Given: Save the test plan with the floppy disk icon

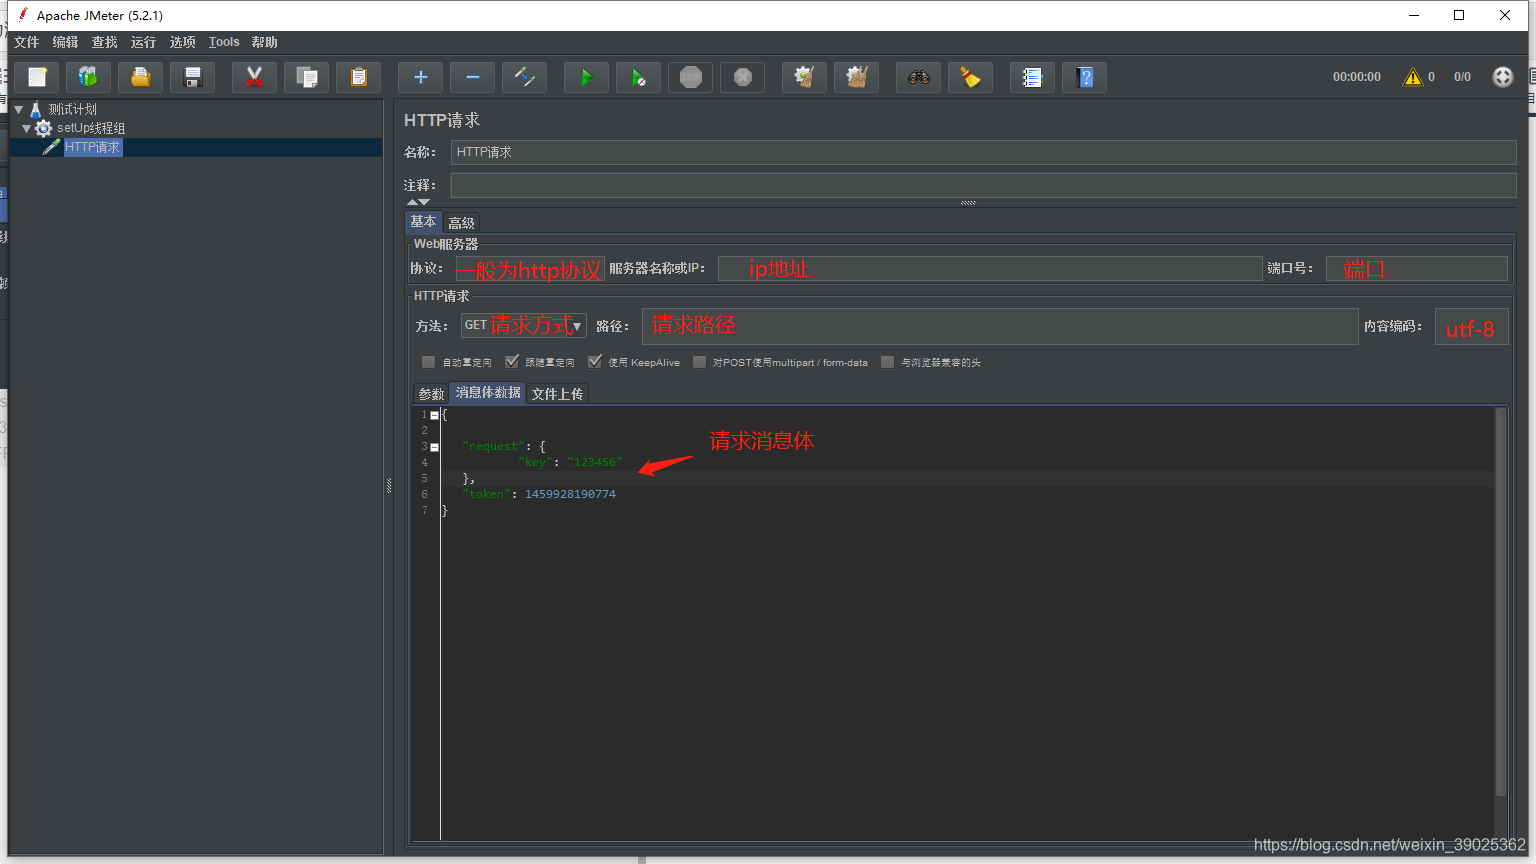Looking at the screenshot, I should pyautogui.click(x=193, y=77).
